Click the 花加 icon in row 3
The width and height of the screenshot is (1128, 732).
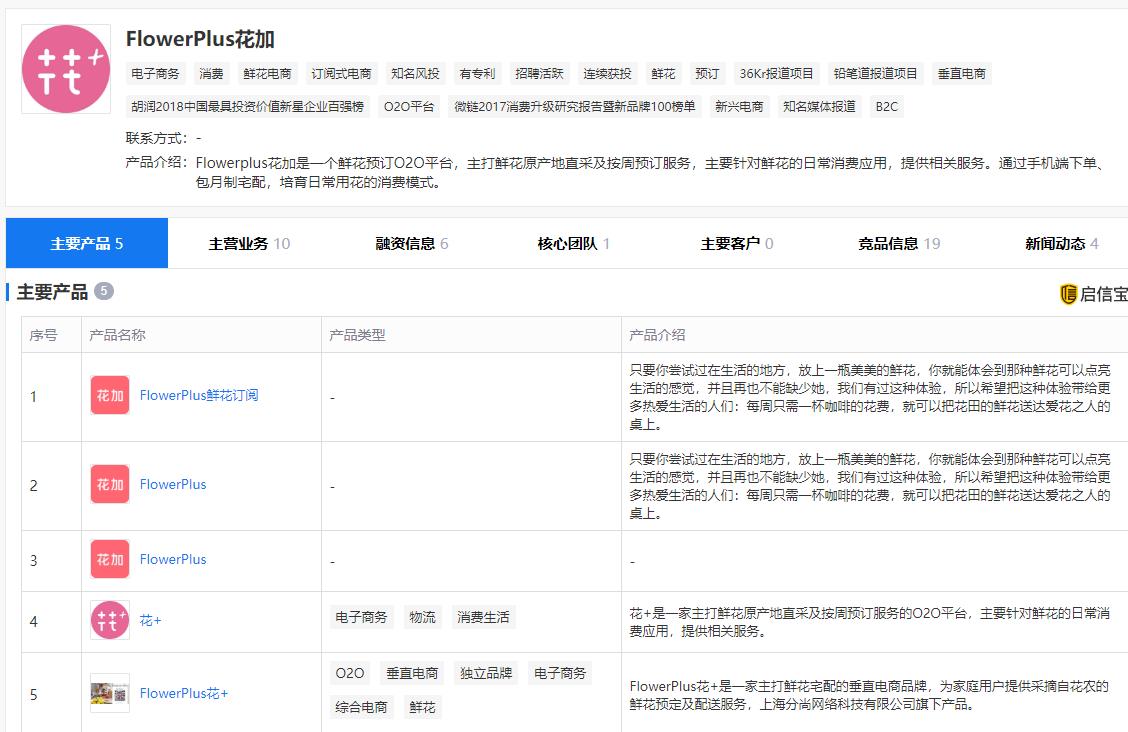click(x=110, y=559)
